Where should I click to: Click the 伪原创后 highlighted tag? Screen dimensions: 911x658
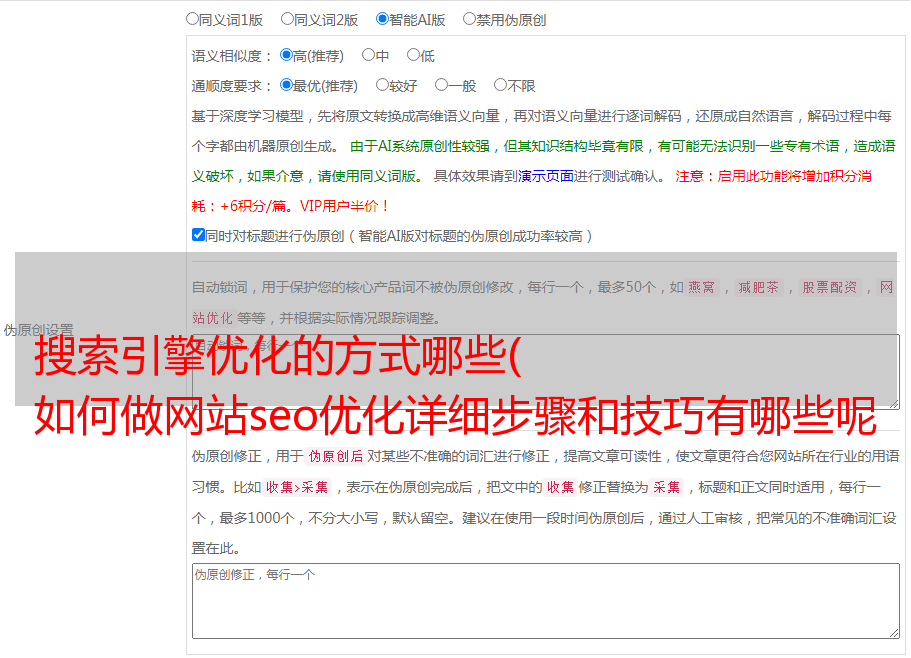[336, 456]
